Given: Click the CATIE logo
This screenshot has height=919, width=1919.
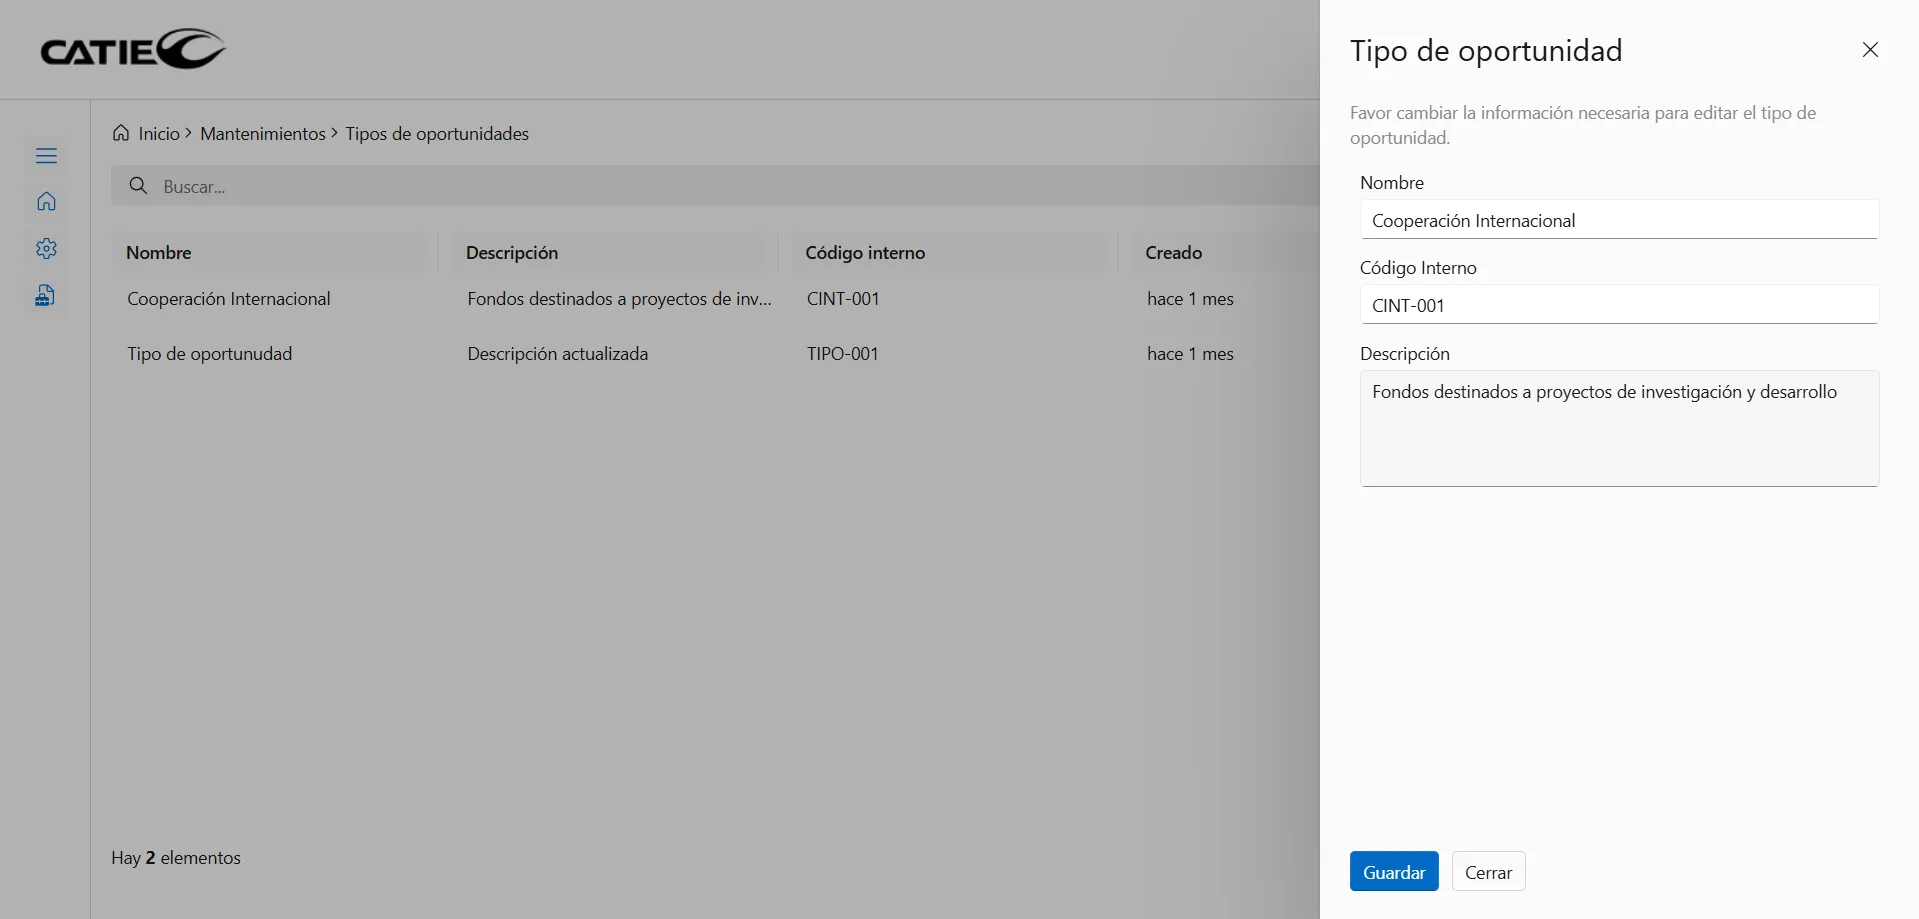Looking at the screenshot, I should point(133,49).
